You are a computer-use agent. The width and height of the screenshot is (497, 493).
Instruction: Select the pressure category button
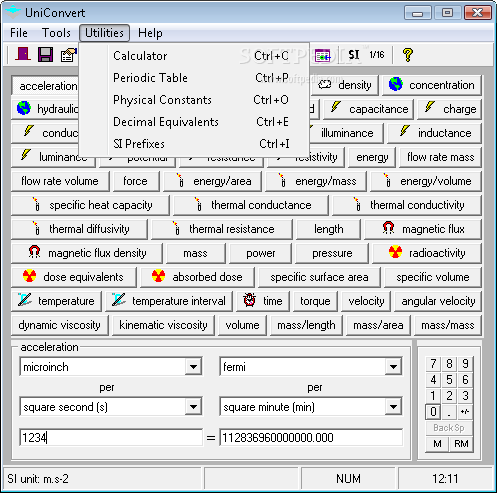(332, 253)
